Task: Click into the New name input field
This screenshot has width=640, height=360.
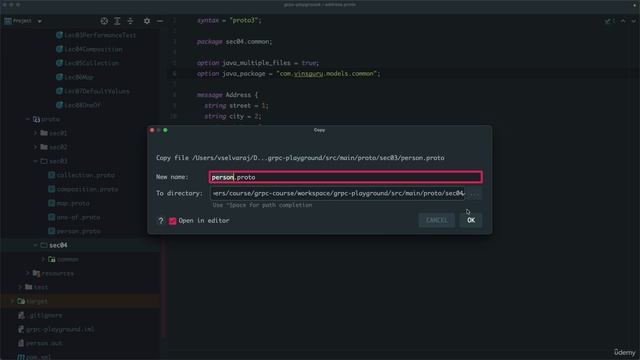Action: [x=346, y=177]
